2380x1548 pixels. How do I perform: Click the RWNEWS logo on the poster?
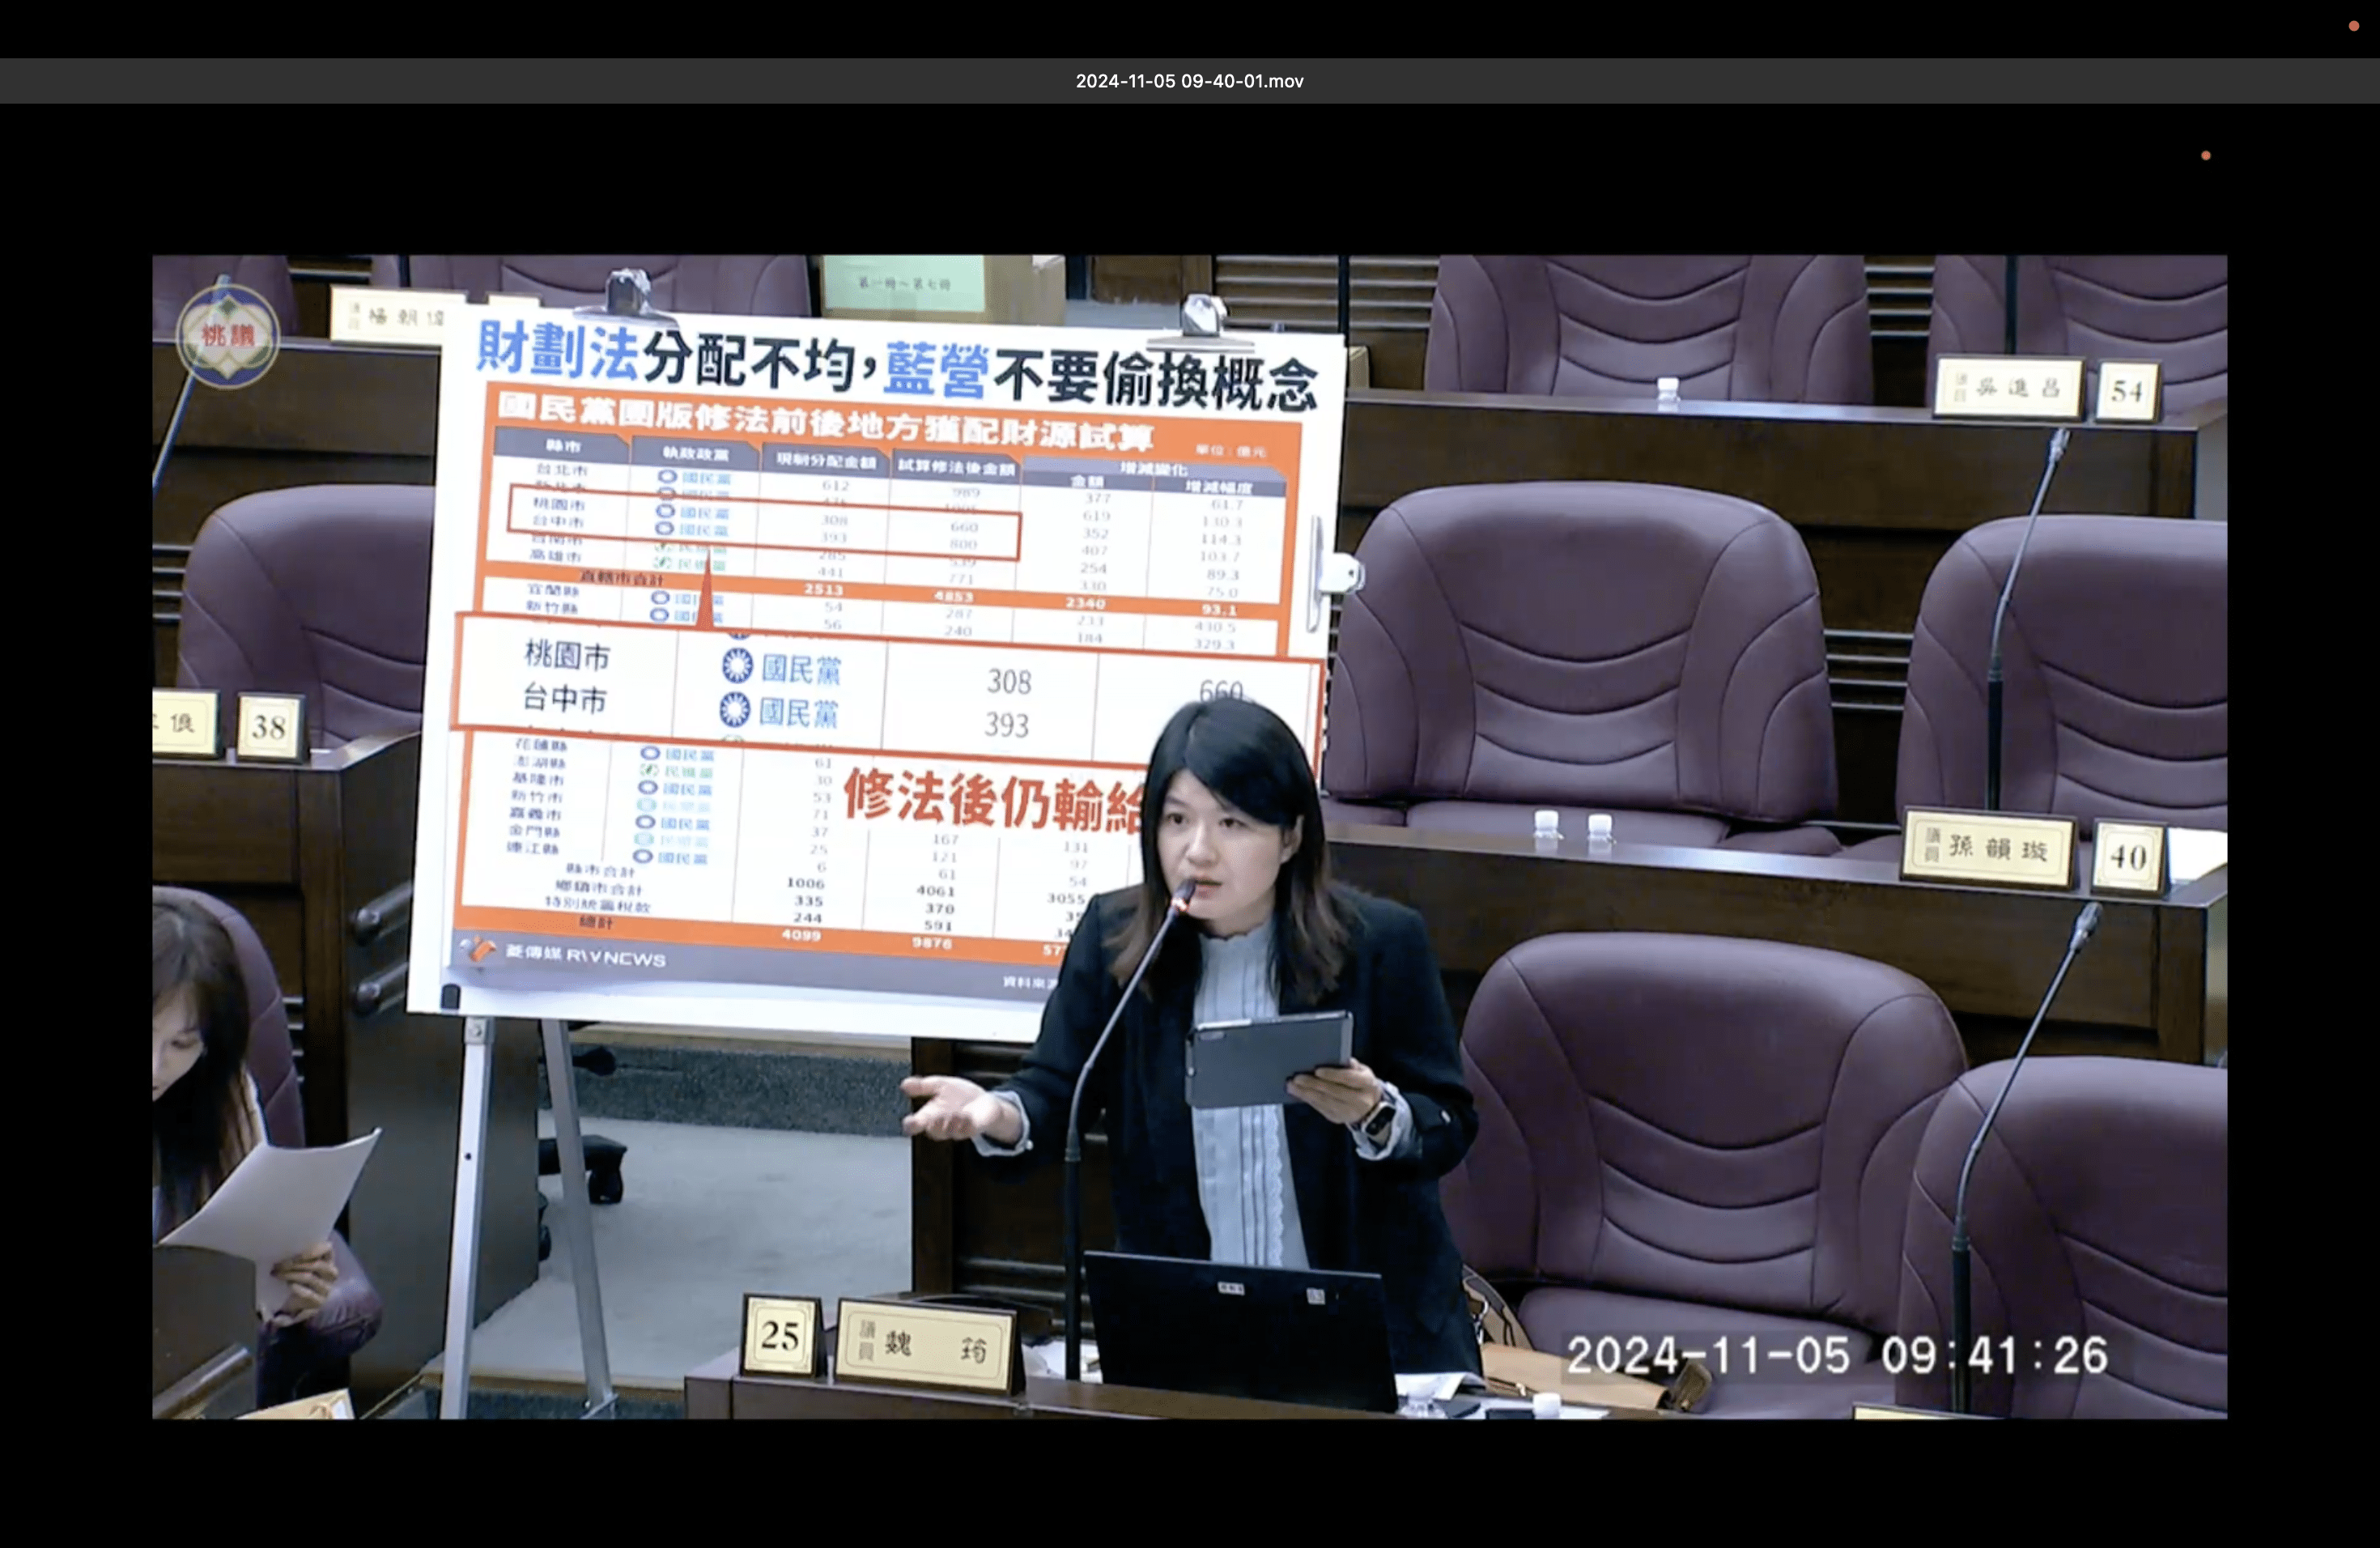point(563,953)
